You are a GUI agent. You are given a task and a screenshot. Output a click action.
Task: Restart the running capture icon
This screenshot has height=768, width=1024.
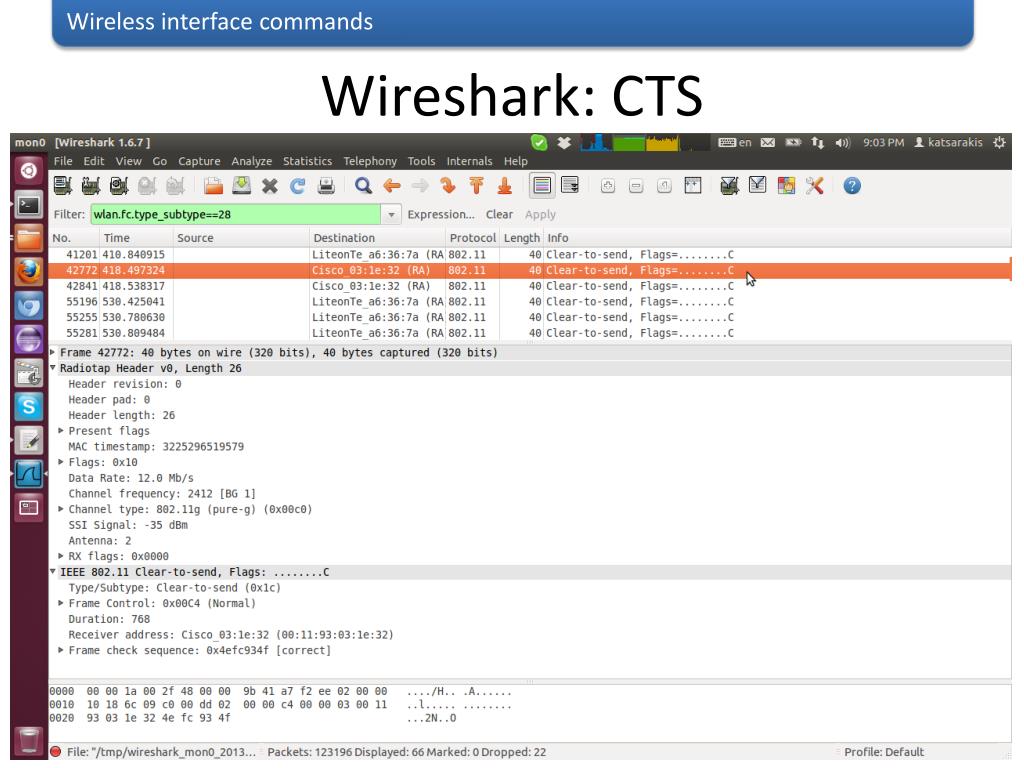(175, 186)
